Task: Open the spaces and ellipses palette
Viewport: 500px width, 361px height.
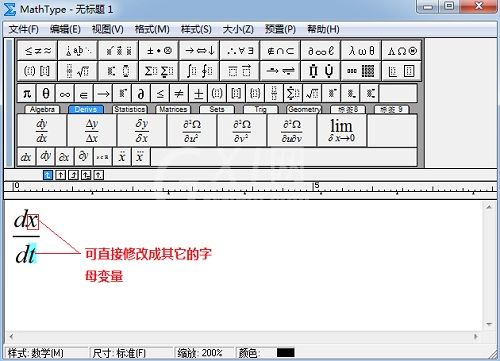Action: click(78, 51)
